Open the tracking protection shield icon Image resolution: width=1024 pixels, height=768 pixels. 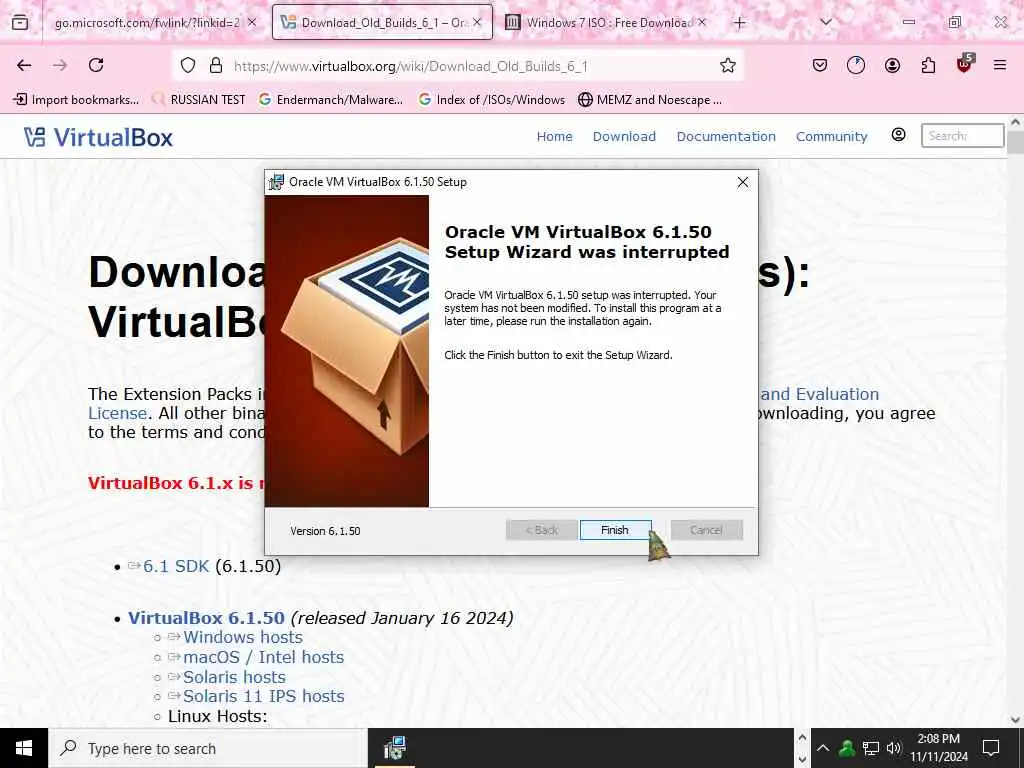coord(188,65)
